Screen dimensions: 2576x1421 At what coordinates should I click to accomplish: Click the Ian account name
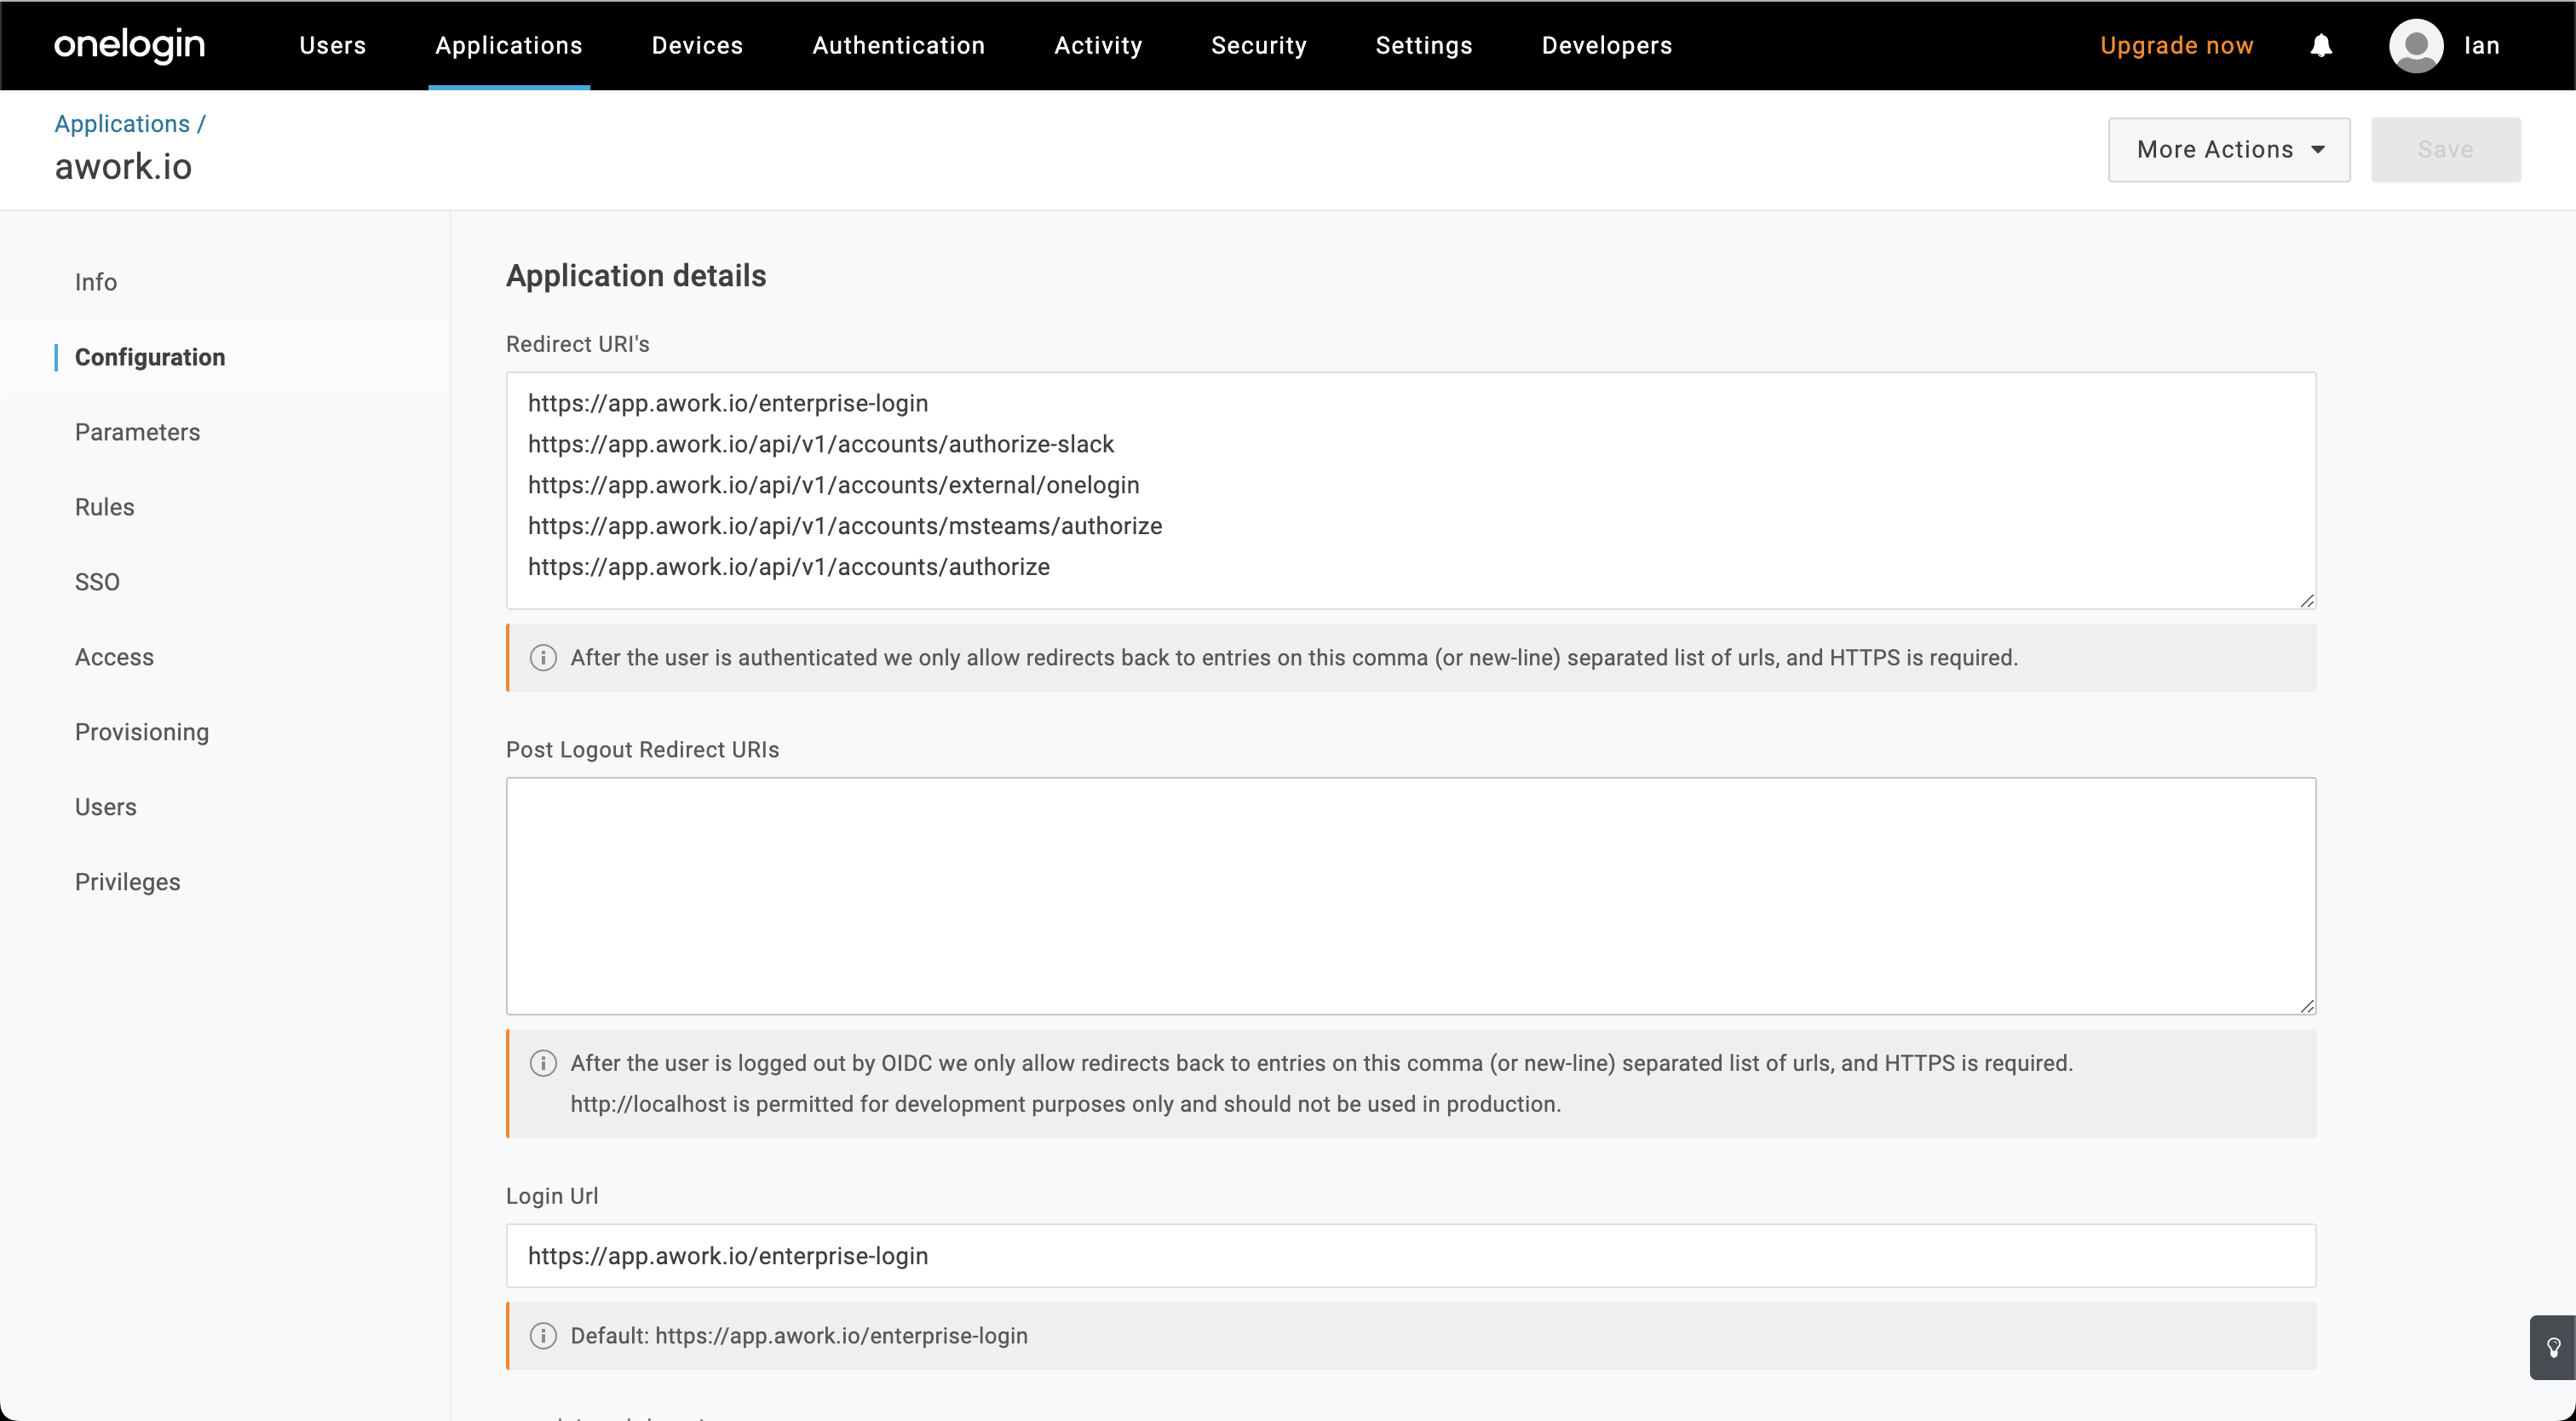point(2482,46)
